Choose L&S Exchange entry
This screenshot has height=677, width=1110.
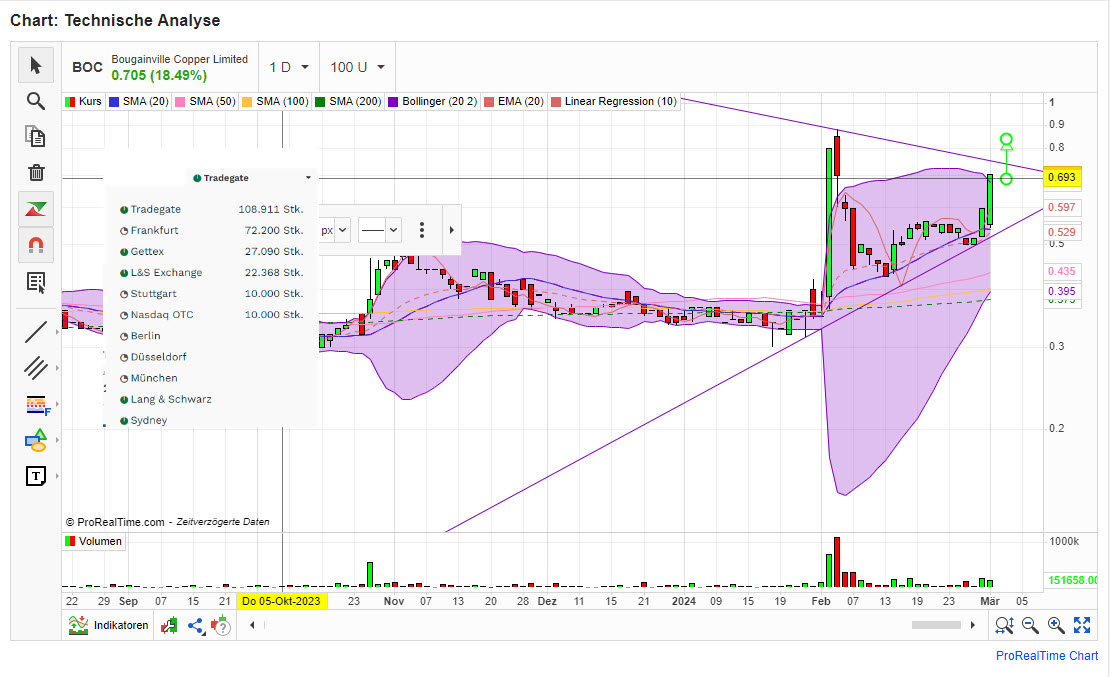pos(211,273)
